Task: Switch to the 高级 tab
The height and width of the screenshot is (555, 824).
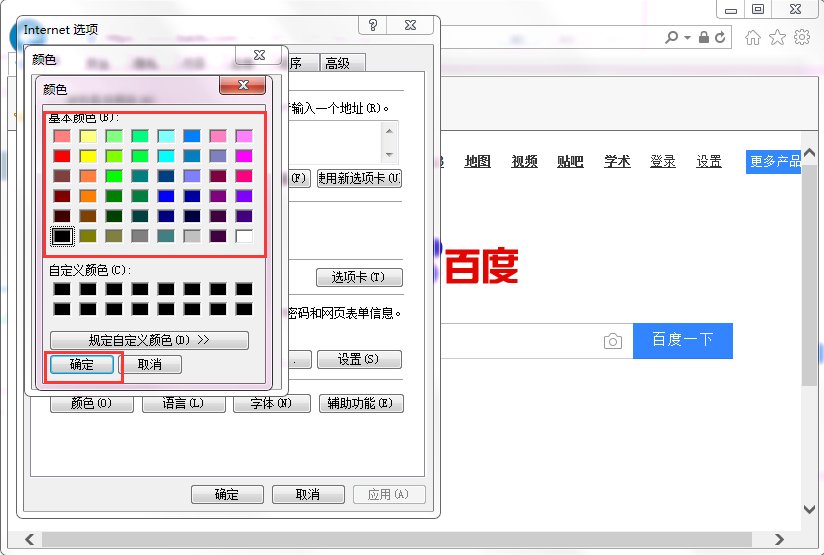Action: pyautogui.click(x=342, y=63)
